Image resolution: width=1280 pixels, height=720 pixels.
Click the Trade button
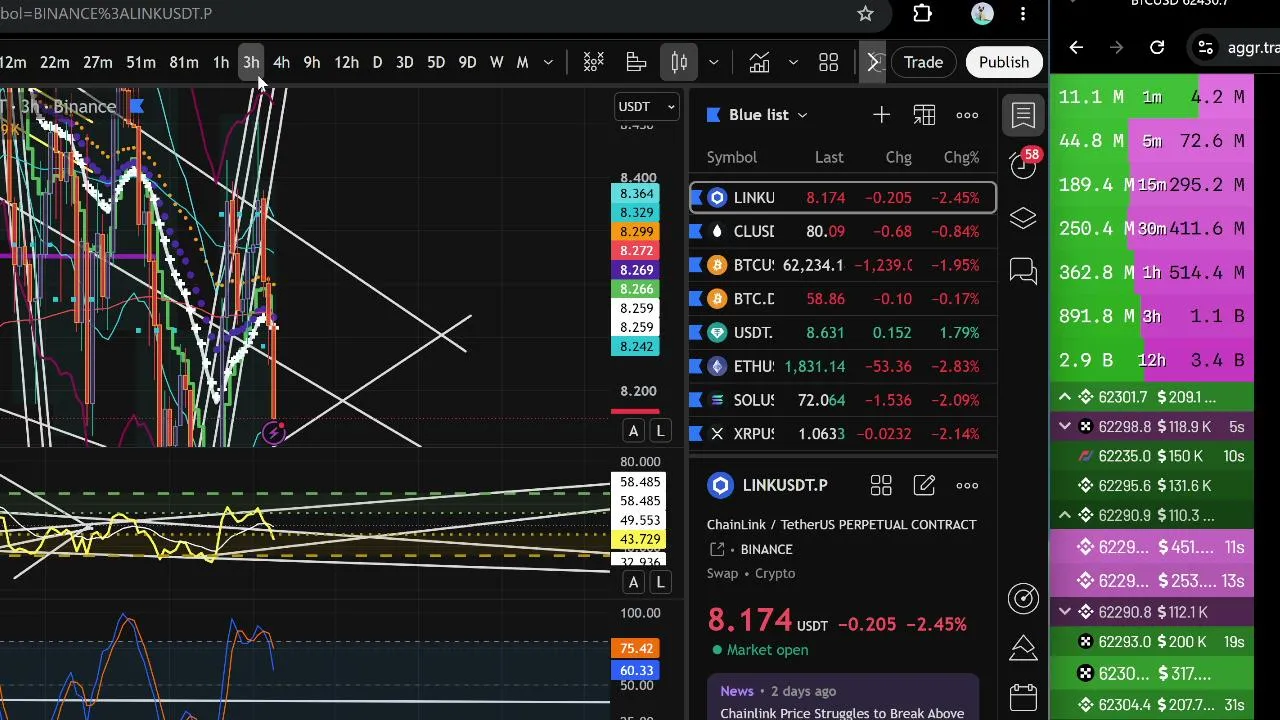pyautogui.click(x=923, y=62)
